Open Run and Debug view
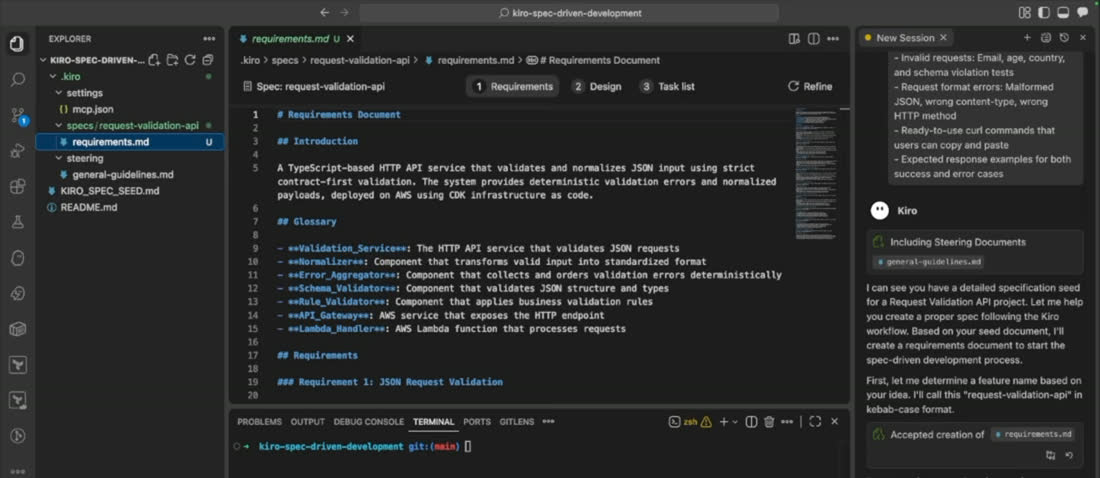The image size is (1100, 478). (18, 151)
